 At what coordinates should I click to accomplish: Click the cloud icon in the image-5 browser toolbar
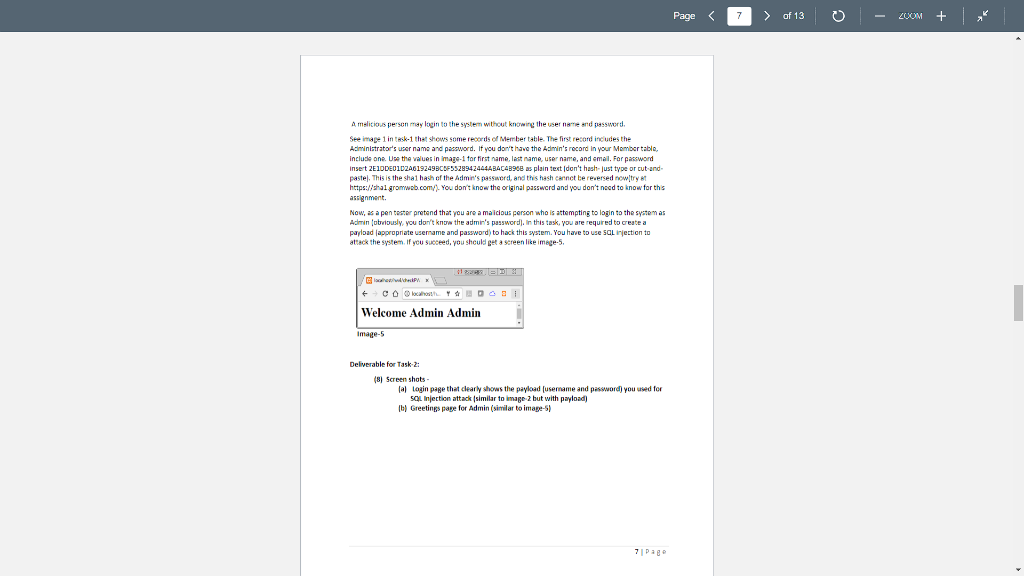491,293
